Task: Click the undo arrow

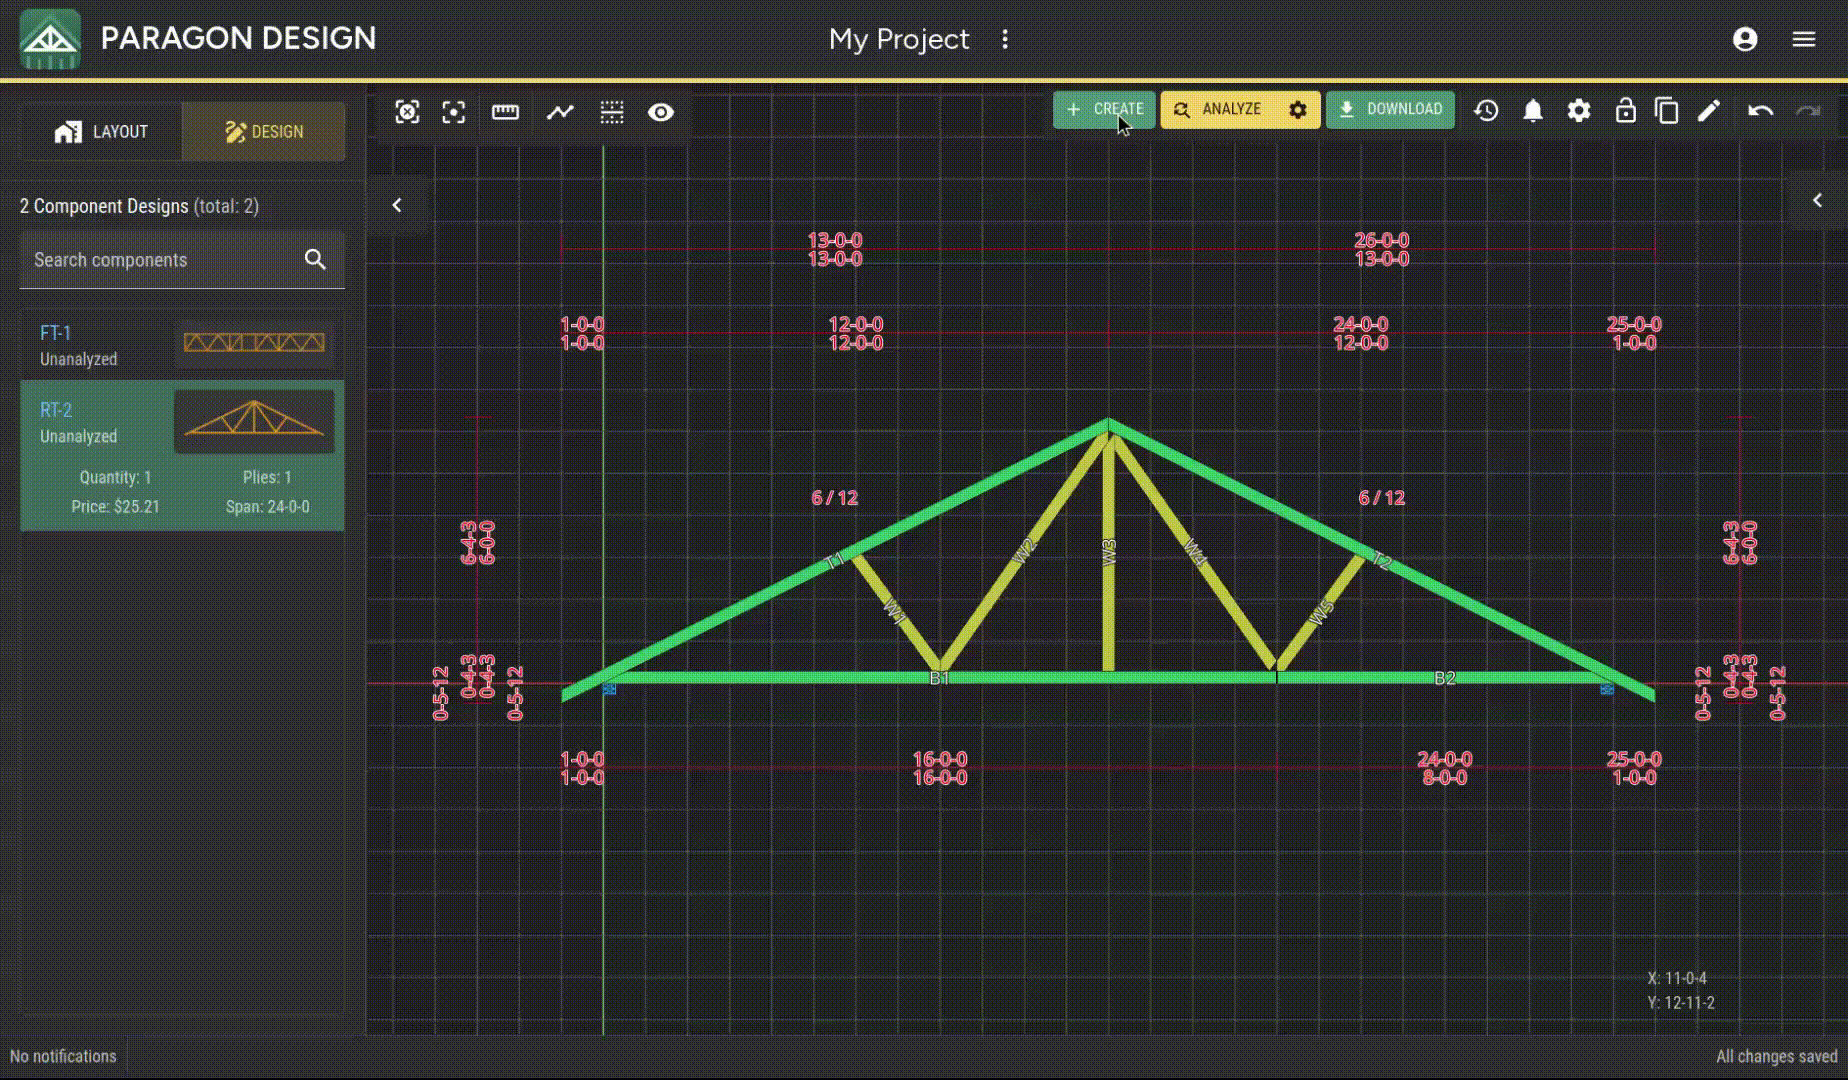Action: tap(1760, 110)
